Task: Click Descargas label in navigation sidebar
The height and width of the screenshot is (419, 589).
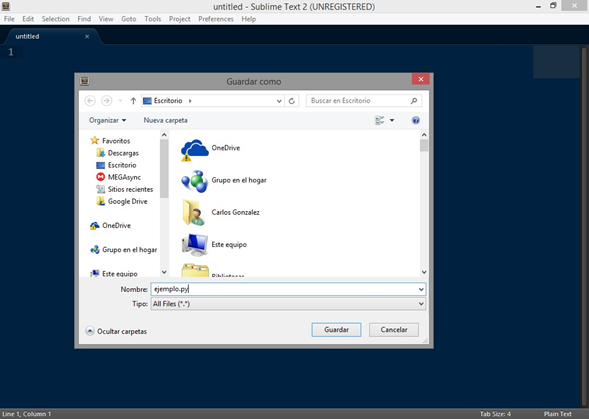Action: [123, 153]
